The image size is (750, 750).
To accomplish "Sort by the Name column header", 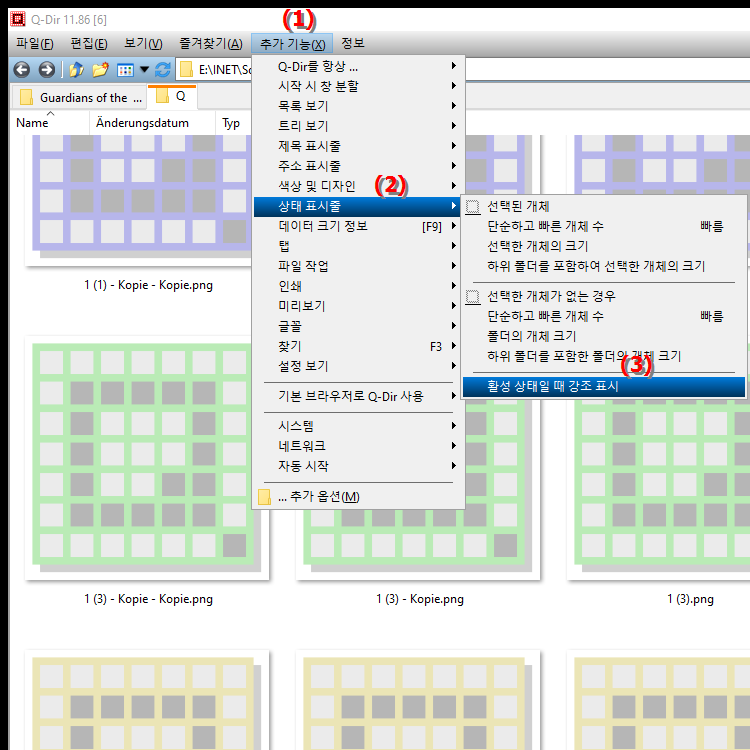I will pos(49,123).
